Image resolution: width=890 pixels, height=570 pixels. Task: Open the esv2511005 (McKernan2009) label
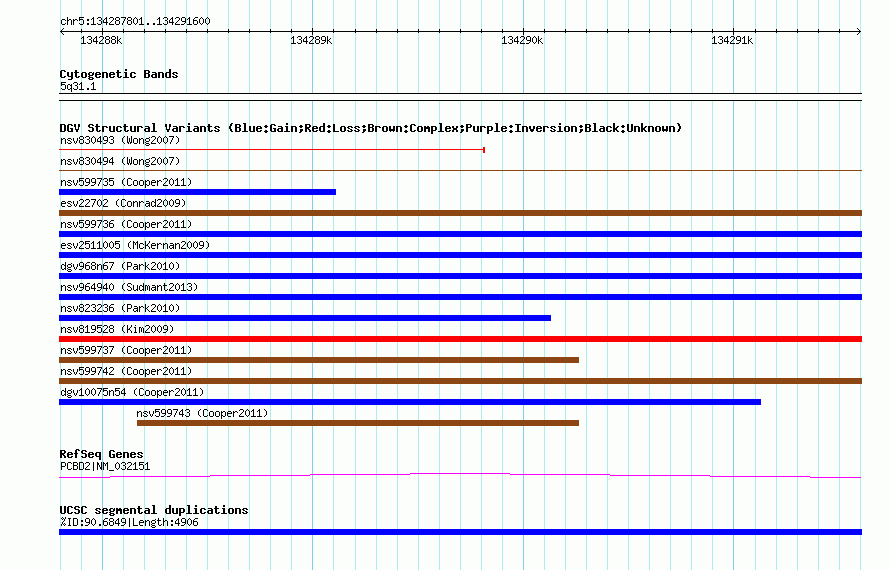click(x=135, y=245)
